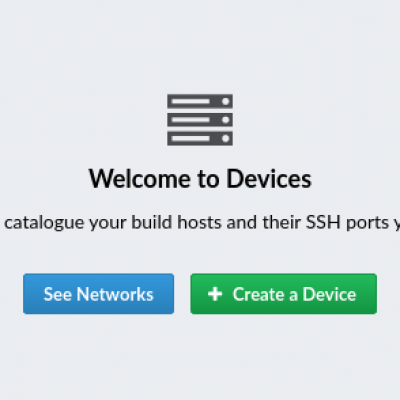Click the drive slot bar on top server unit
The height and width of the screenshot is (400, 400).
191,101
